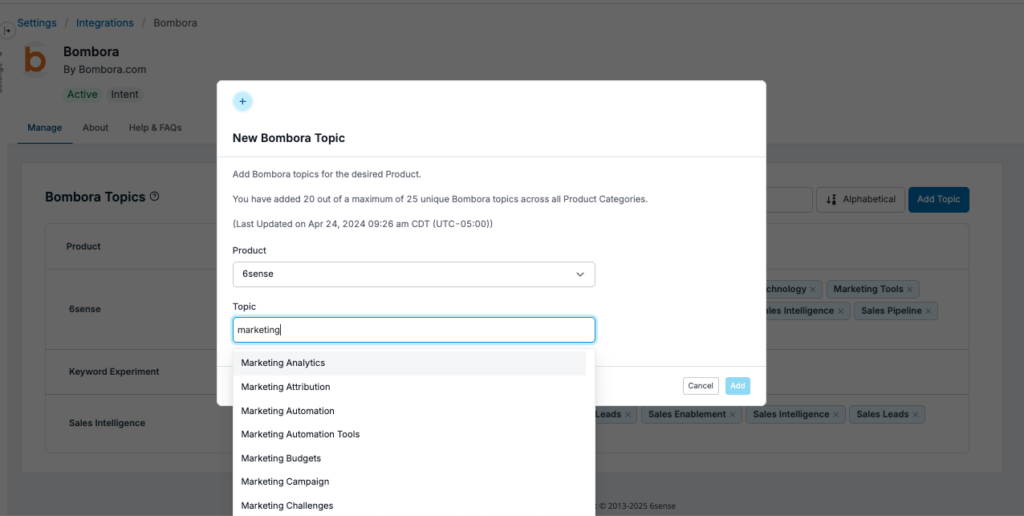Toggle the Alphabetical sort button
The height and width of the screenshot is (516, 1024).
[861, 199]
